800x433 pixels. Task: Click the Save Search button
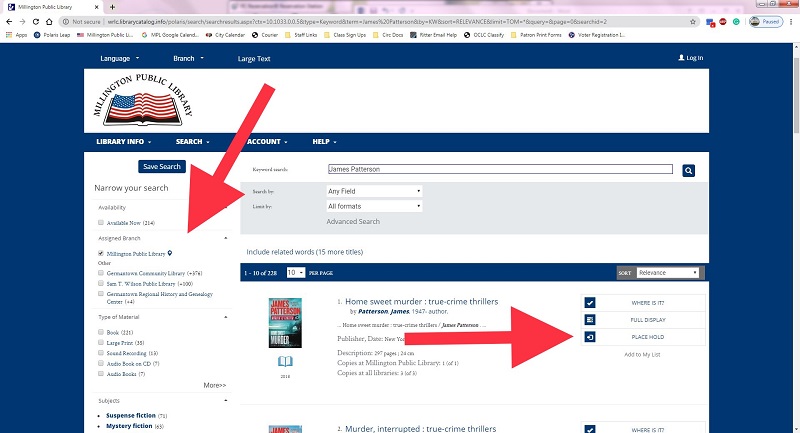point(162,167)
